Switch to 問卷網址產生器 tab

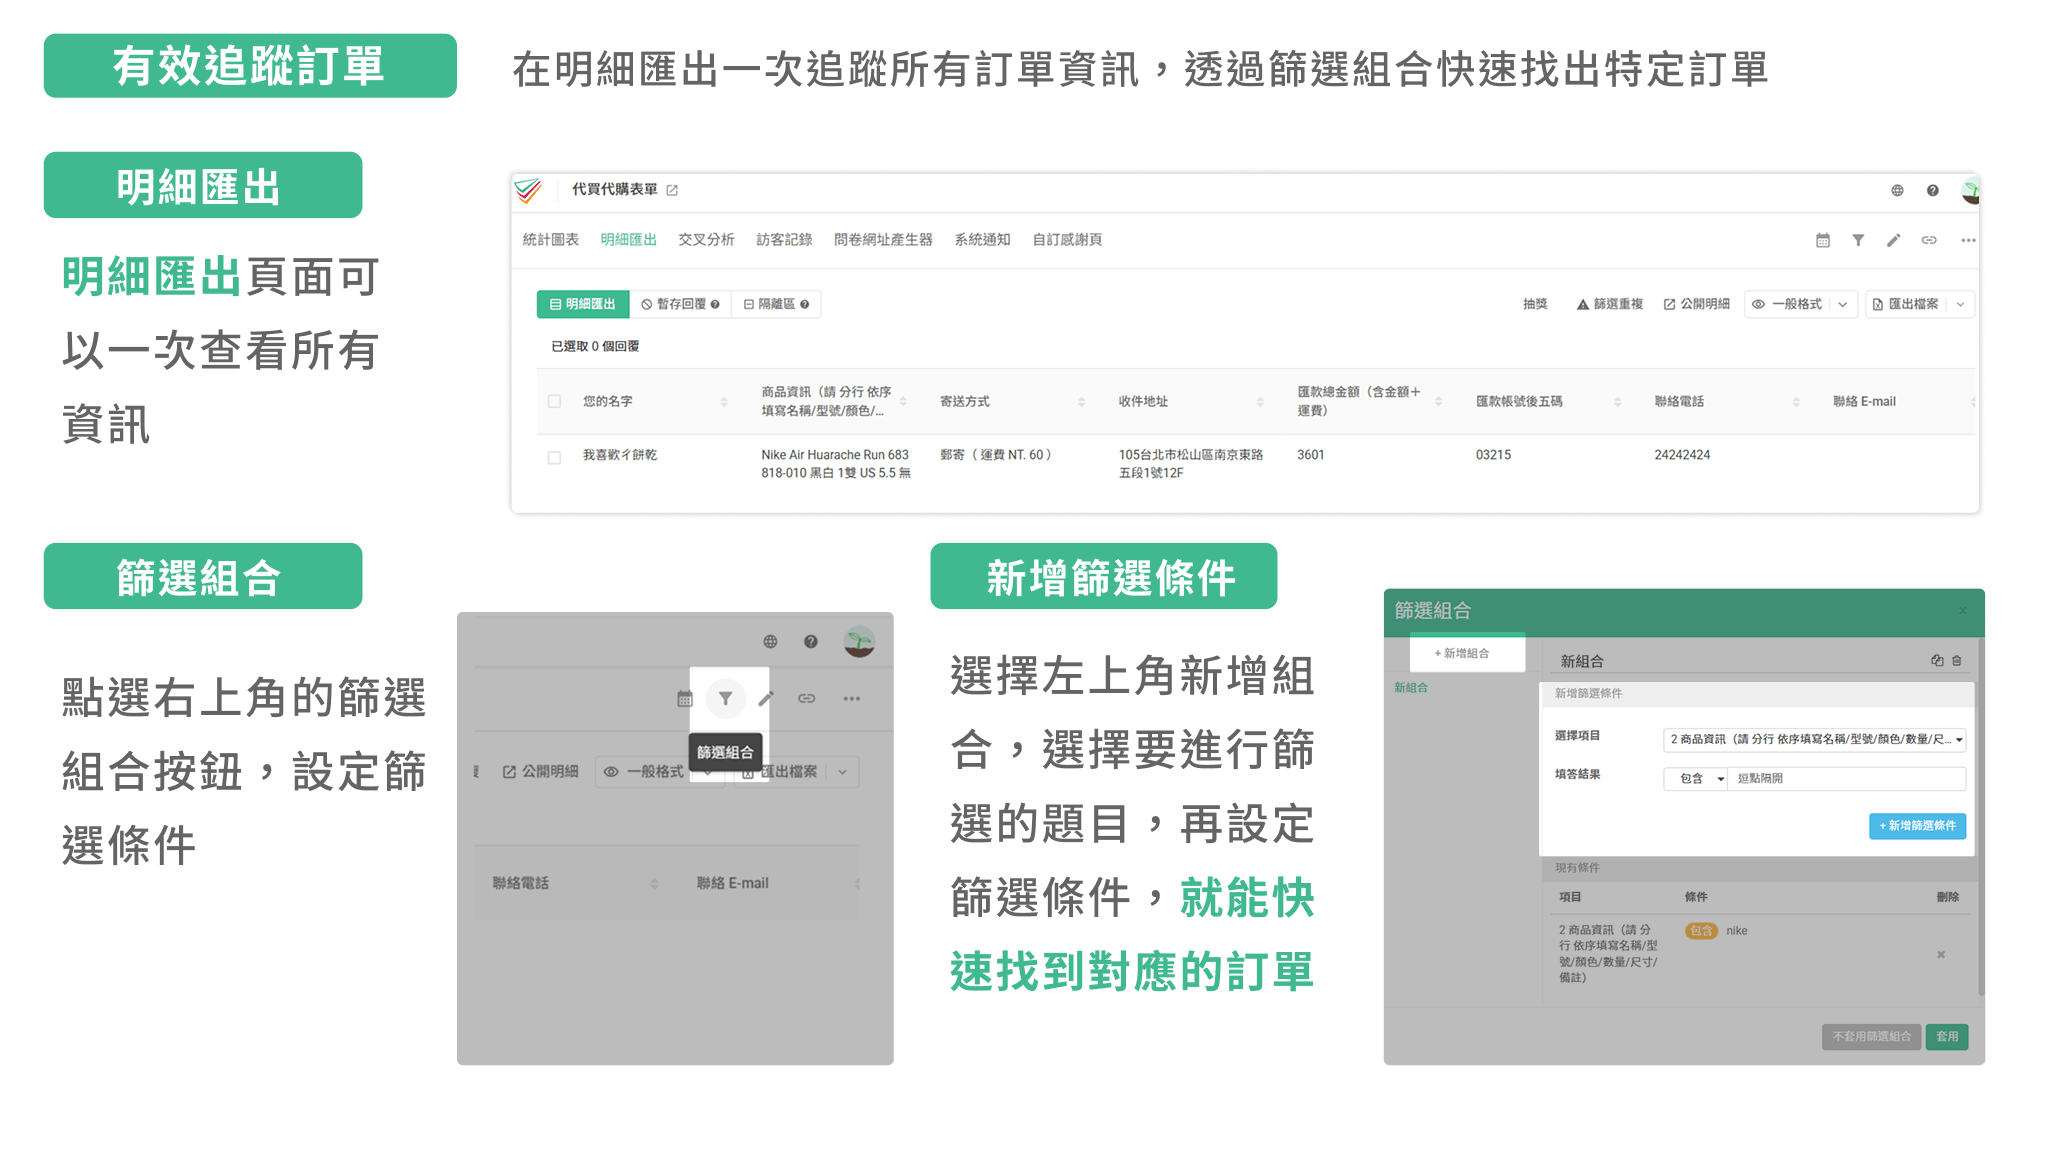[x=883, y=240]
